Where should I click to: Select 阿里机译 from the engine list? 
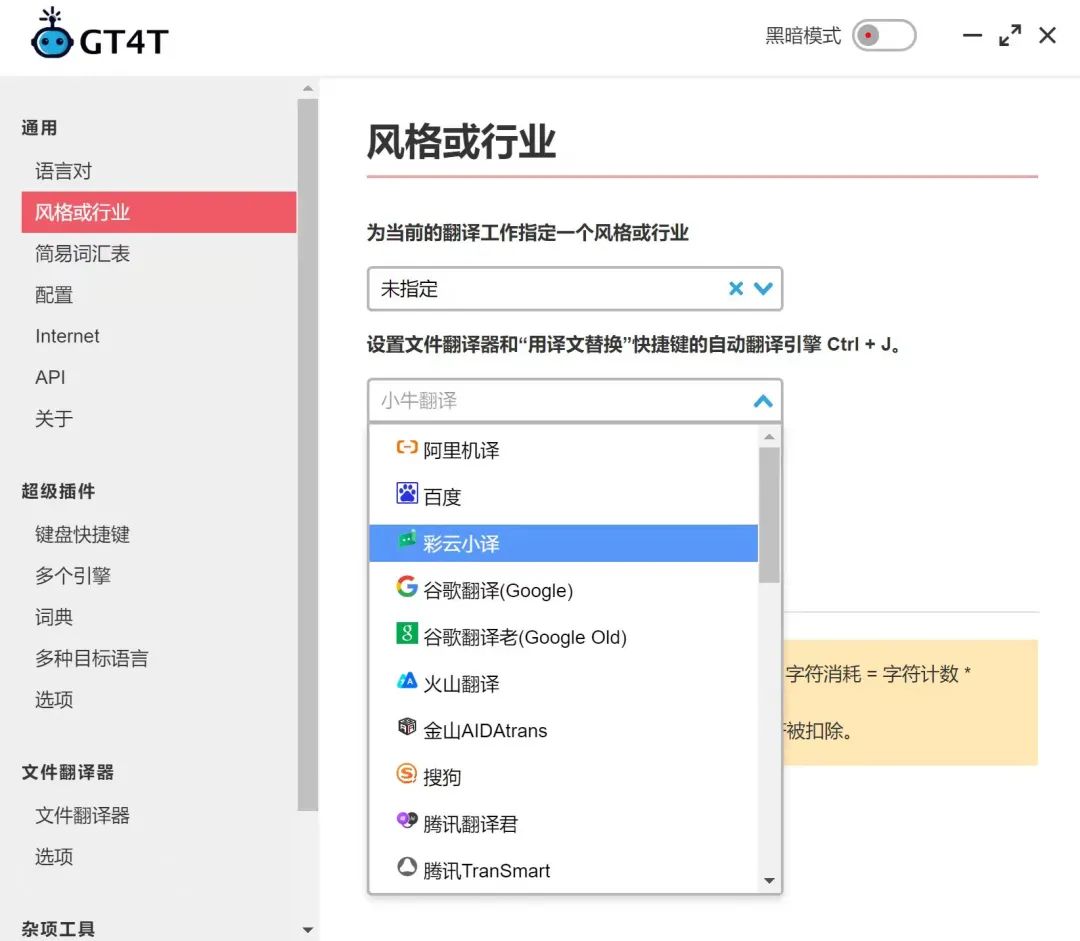(x=563, y=450)
